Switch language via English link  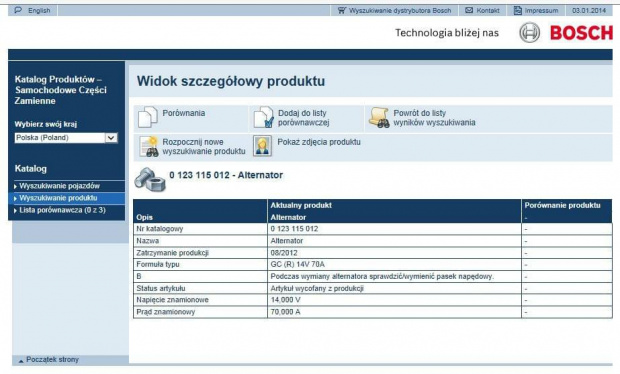click(39, 11)
